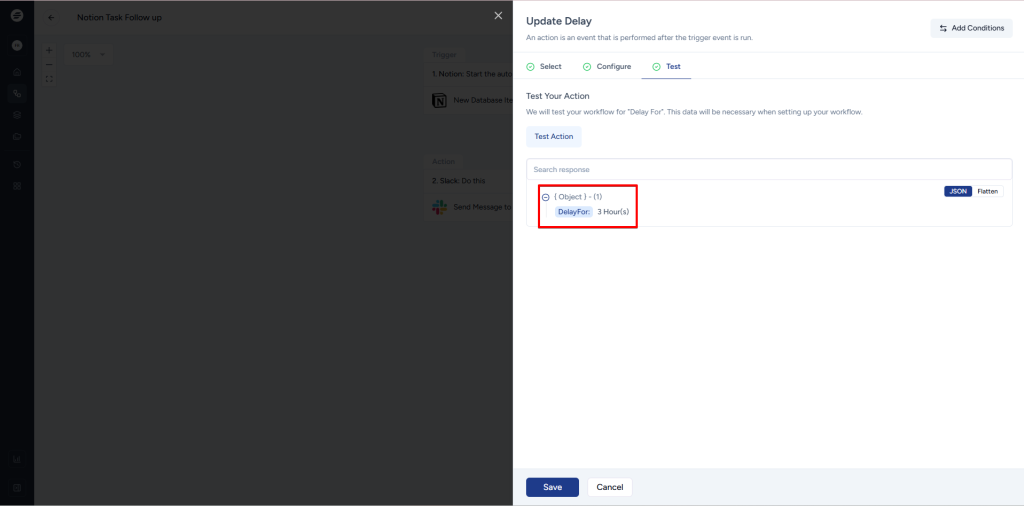This screenshot has height=506, width=1024.
Task: Switch response view to Flatten
Action: [987, 191]
